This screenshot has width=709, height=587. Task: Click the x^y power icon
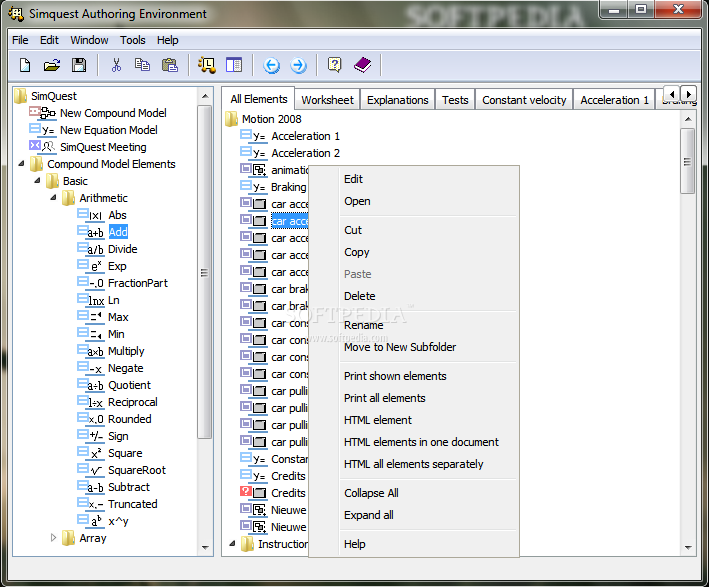[90, 521]
